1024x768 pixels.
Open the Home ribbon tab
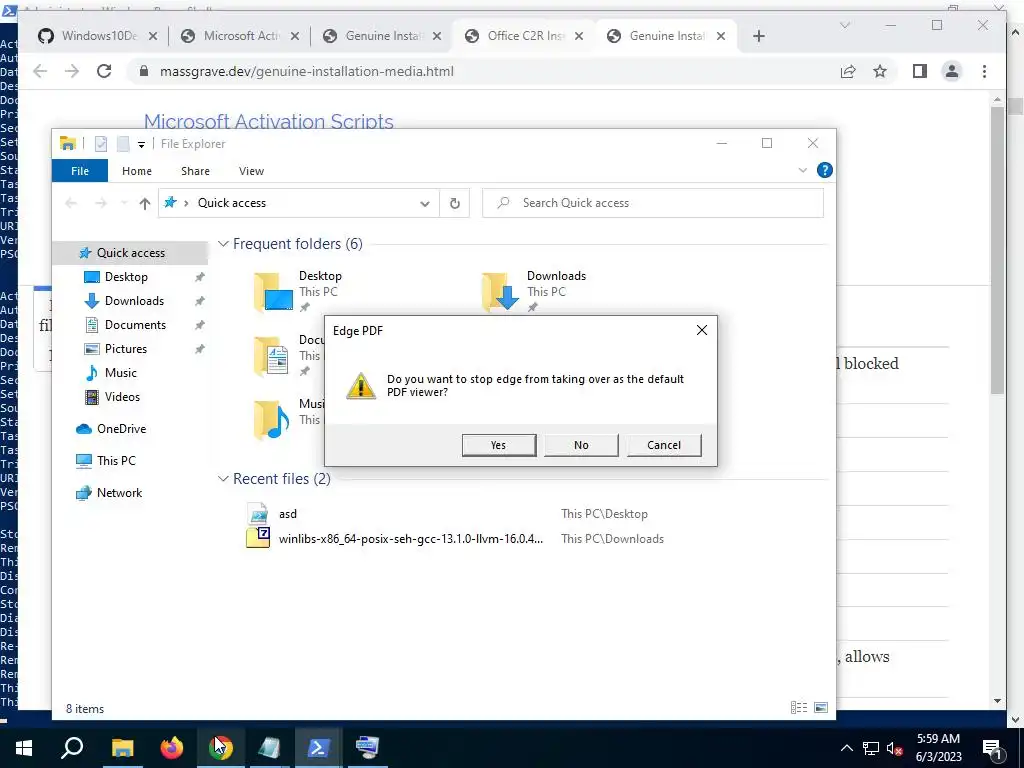pos(136,171)
